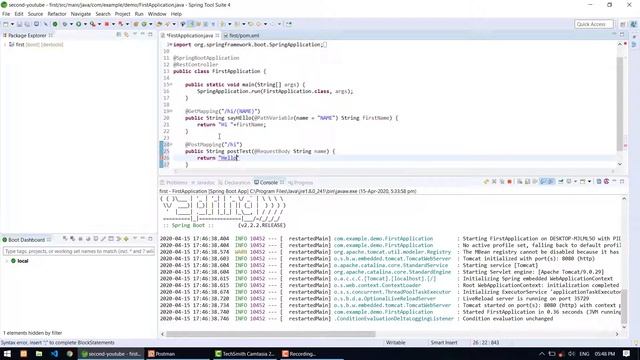The width and height of the screenshot is (640, 360).
Task: Click the External Tools run icon
Action: pos(93,24)
